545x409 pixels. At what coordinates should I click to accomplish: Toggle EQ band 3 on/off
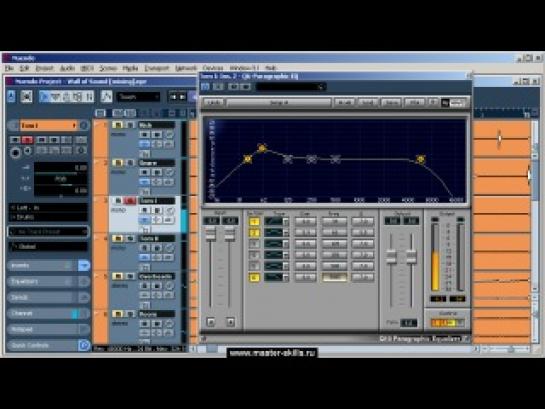tap(254, 244)
